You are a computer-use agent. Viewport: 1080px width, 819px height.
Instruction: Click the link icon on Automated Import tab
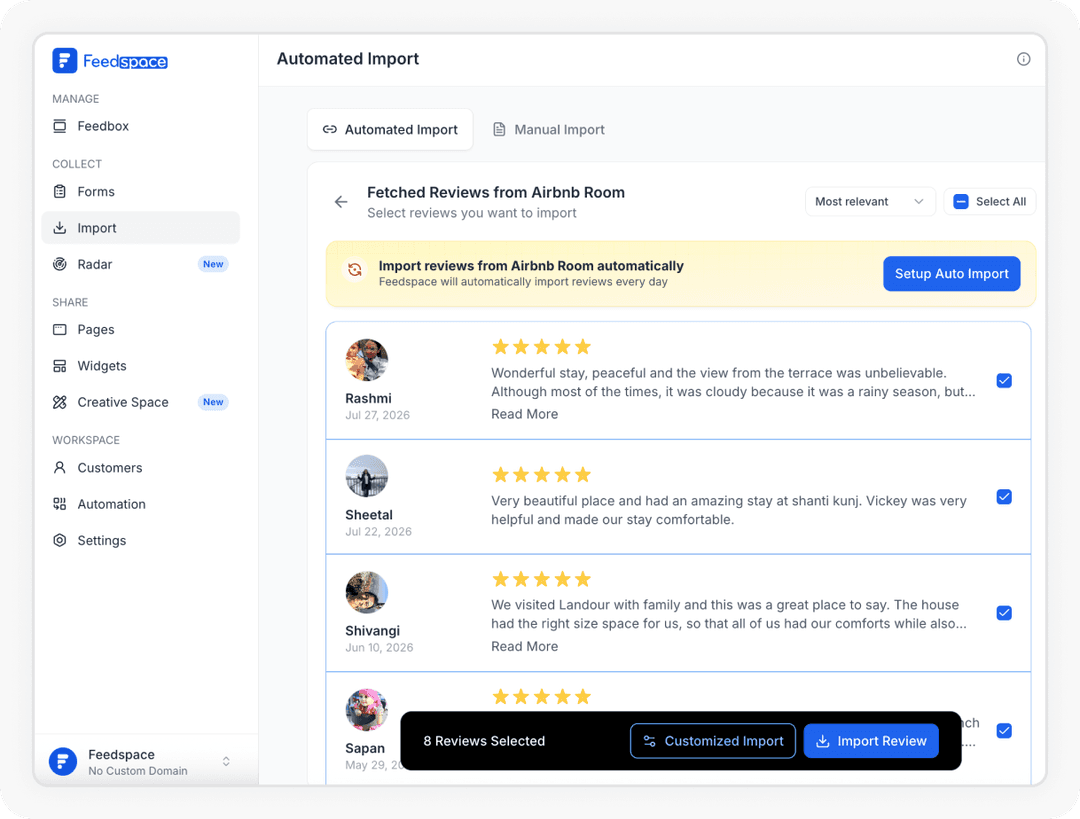pos(330,129)
